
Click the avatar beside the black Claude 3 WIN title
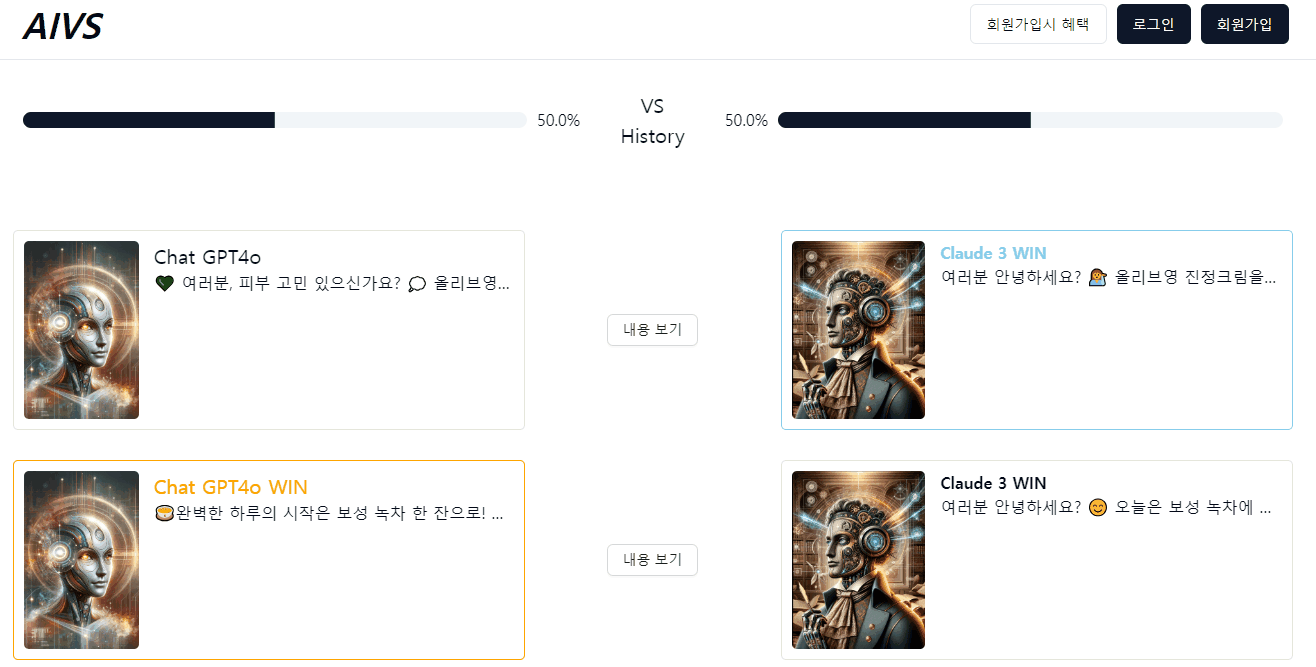[x=858, y=560]
